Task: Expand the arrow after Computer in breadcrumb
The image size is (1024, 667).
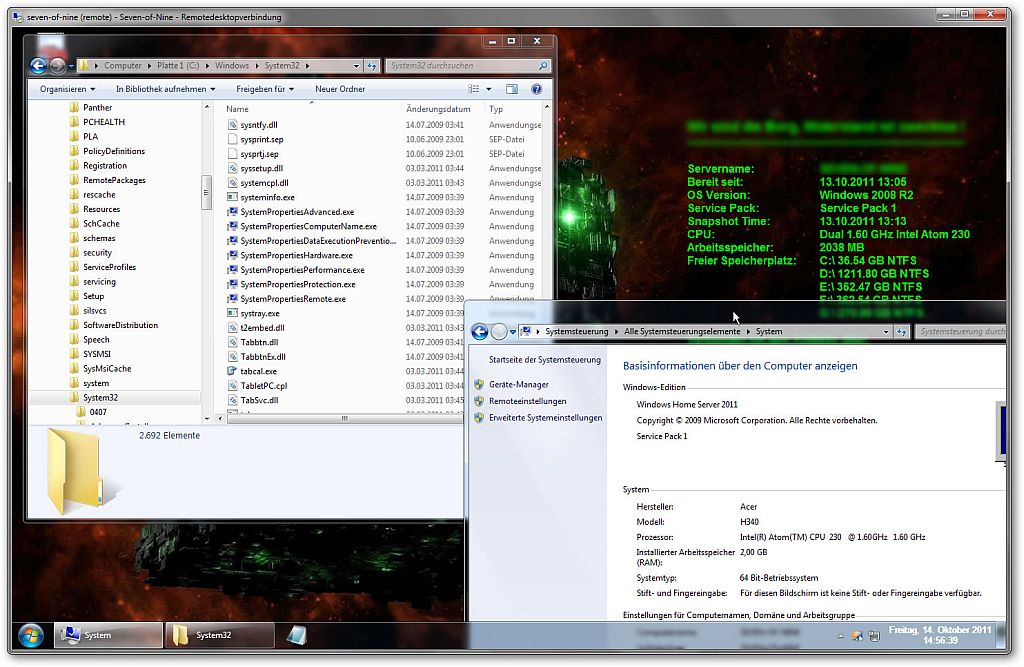Action: tap(149, 65)
